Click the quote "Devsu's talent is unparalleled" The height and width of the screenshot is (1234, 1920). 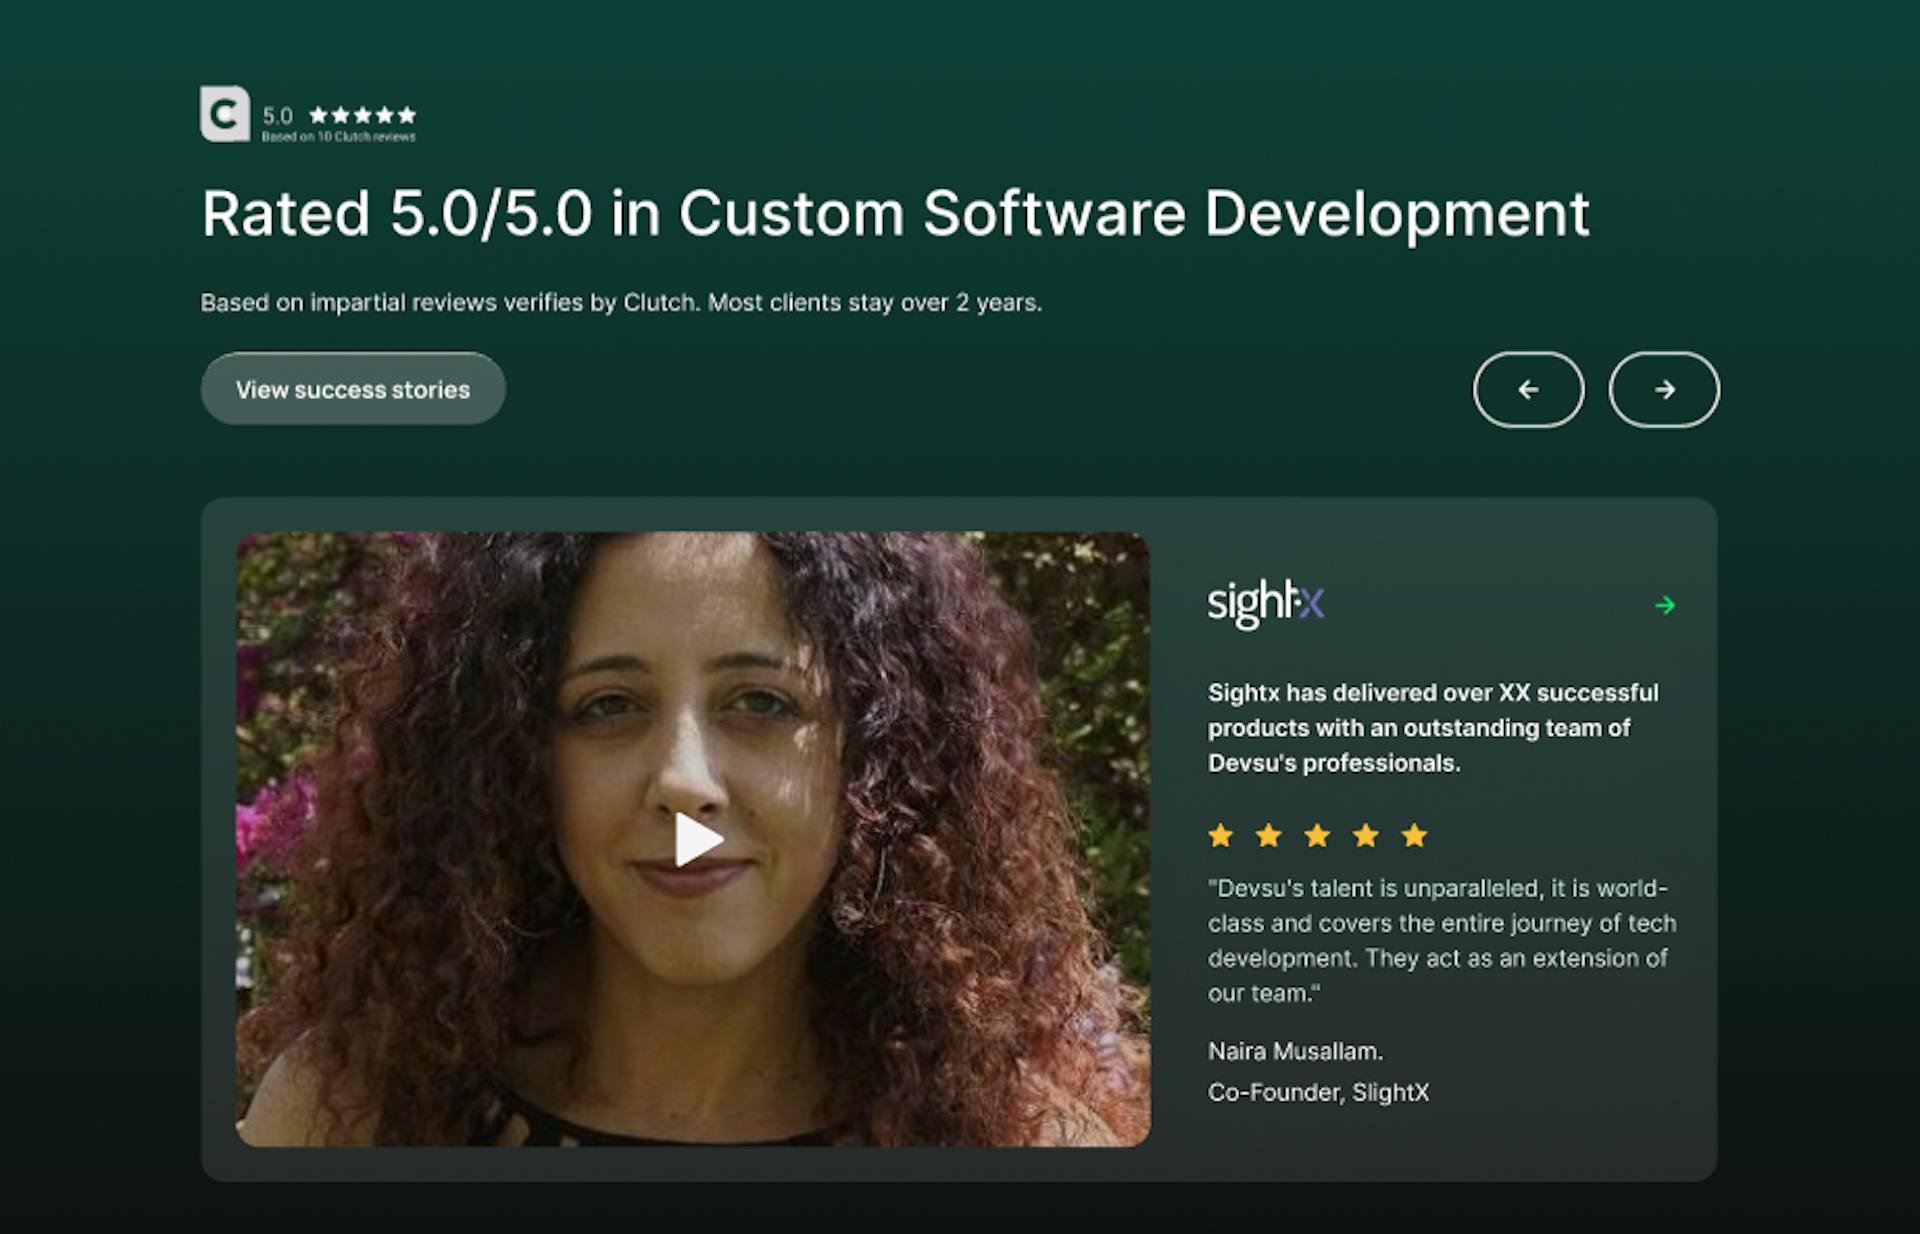click(1376, 888)
